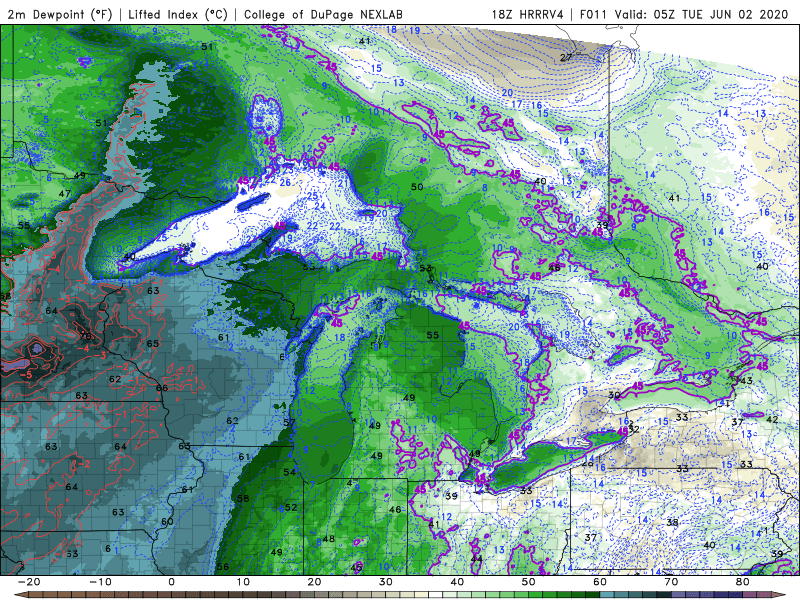Click the '40' colorbar scale label
Image resolution: width=800 pixels, height=600 pixels.
click(x=457, y=582)
